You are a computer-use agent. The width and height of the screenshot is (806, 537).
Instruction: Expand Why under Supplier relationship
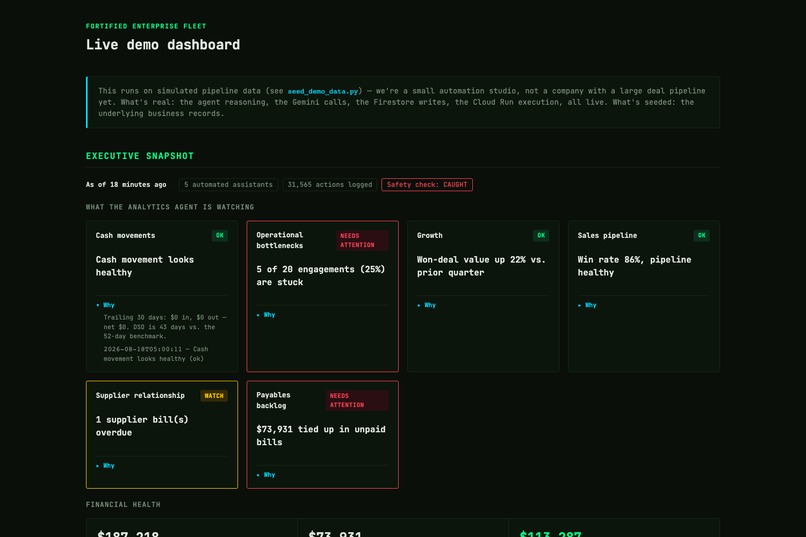[105, 466]
